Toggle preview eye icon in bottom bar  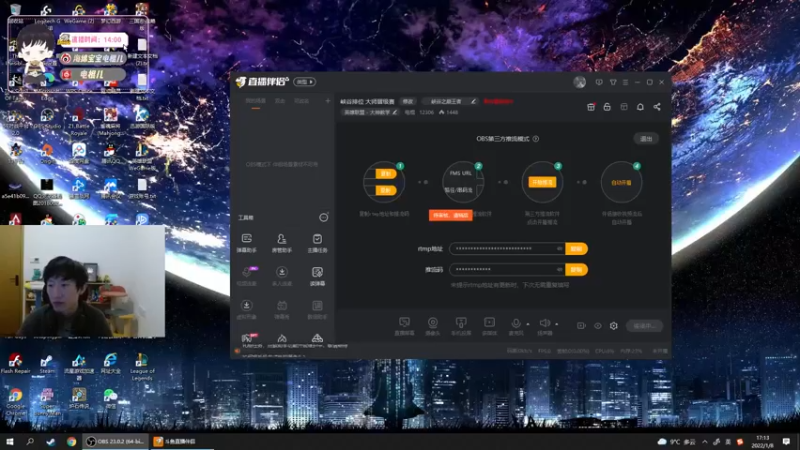point(597,326)
